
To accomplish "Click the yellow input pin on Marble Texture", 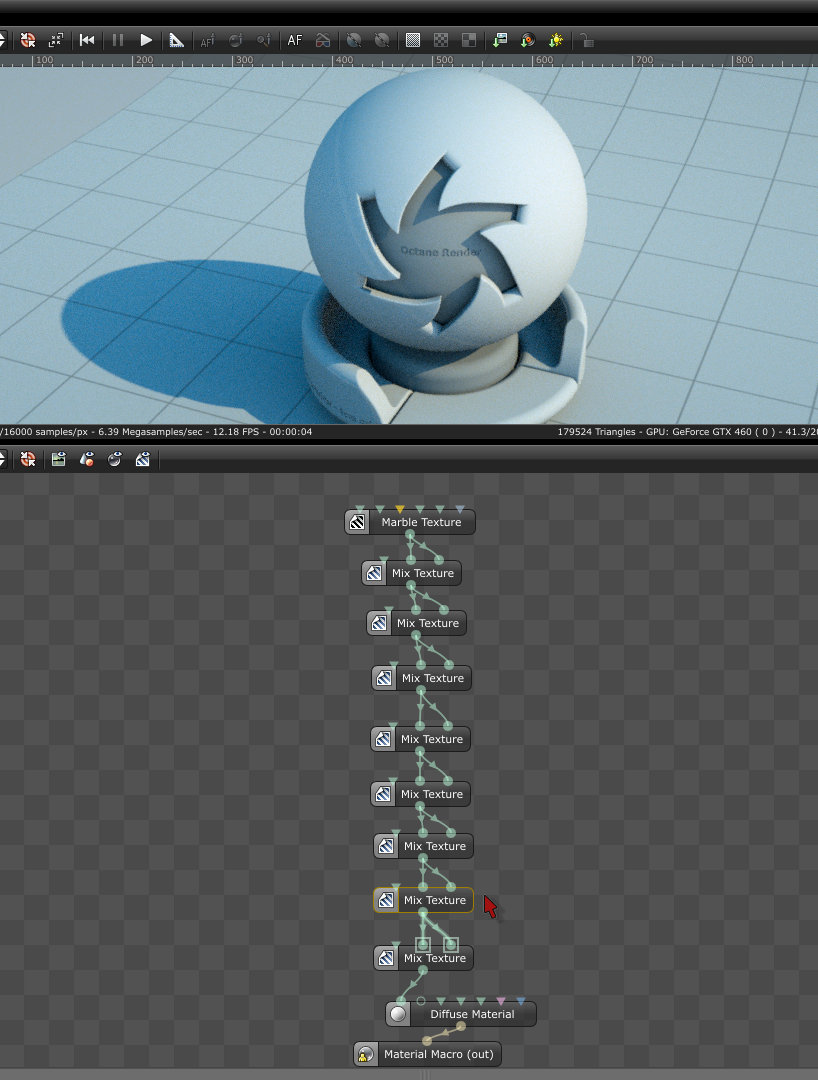I will (x=400, y=510).
